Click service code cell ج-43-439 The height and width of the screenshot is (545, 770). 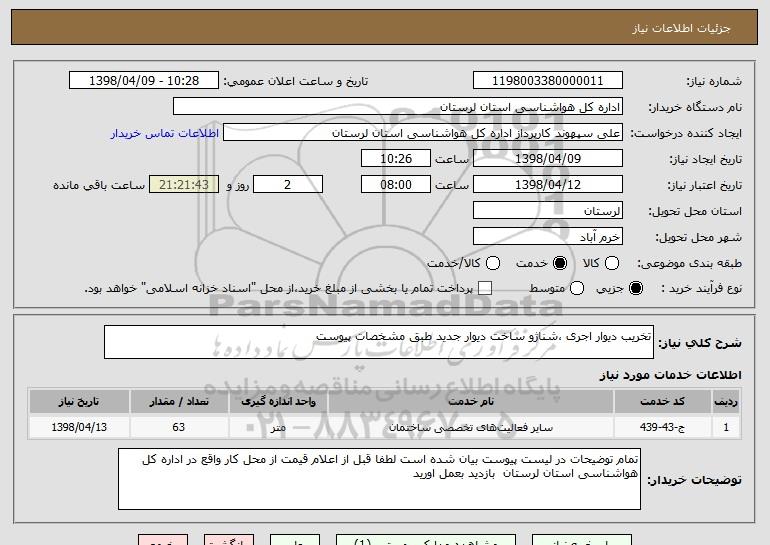point(662,427)
